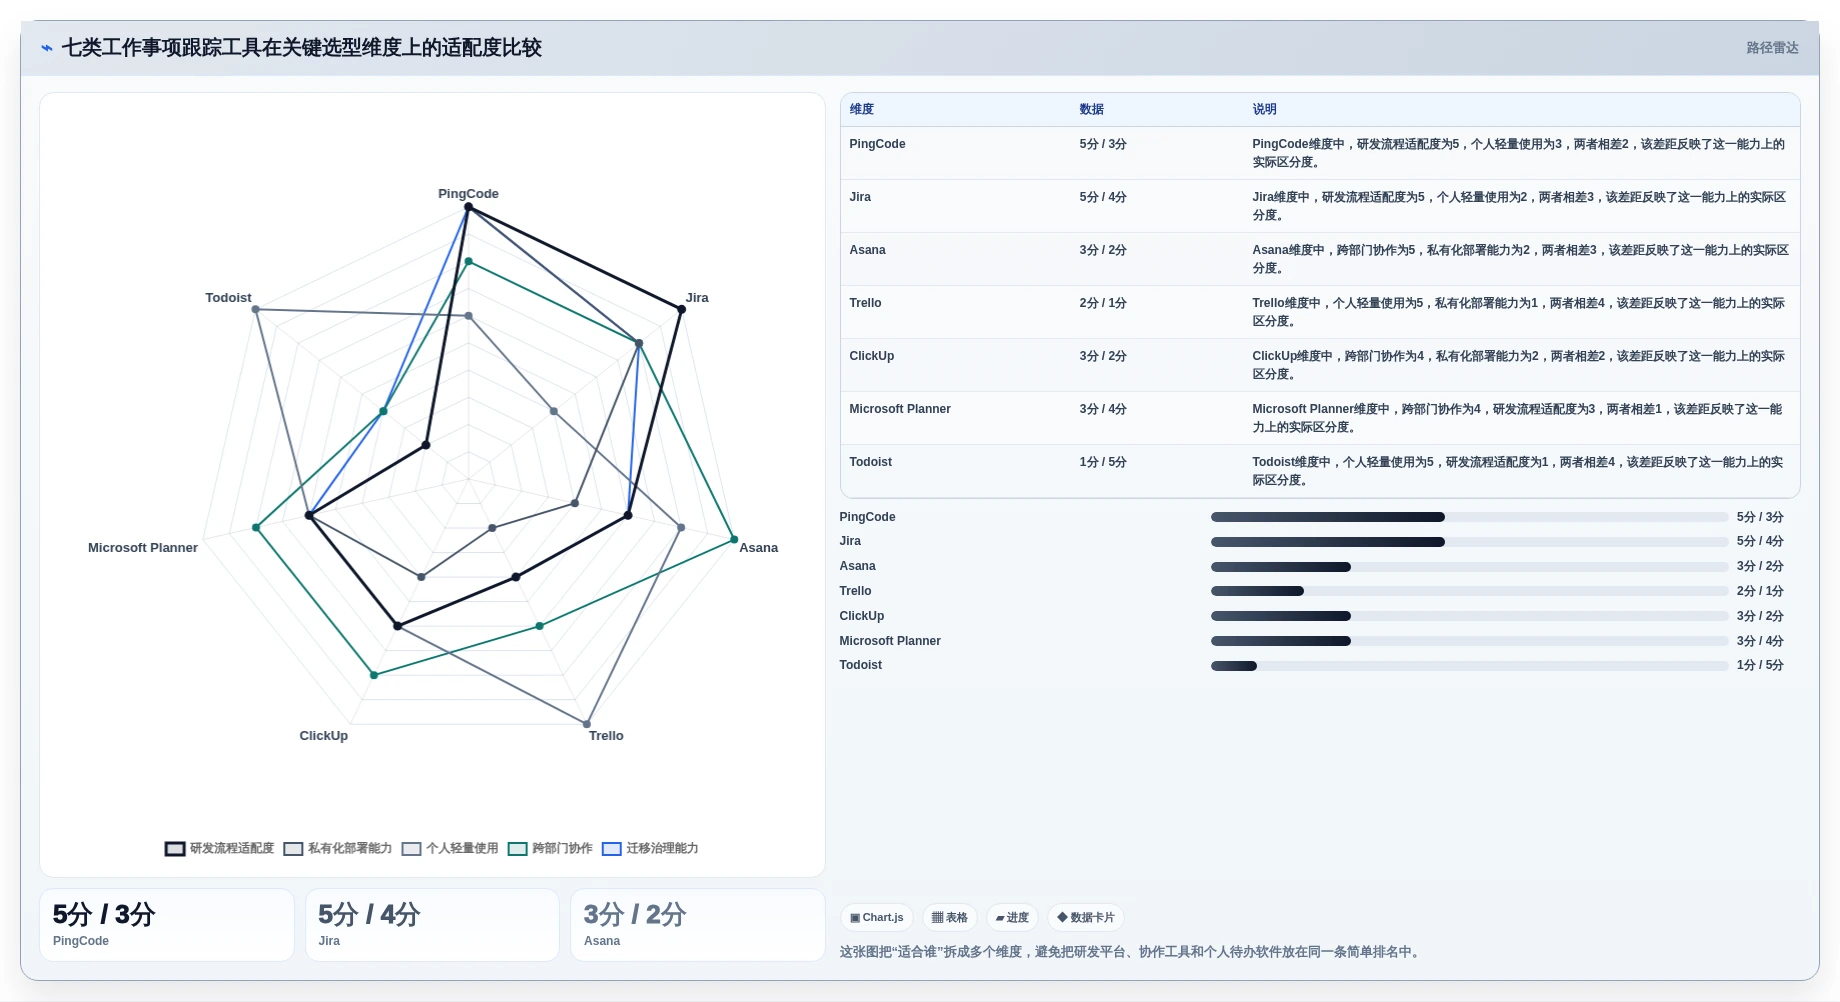Click the 路径雷达 label in header
This screenshot has height=1002, width=1840.
coord(1772,48)
